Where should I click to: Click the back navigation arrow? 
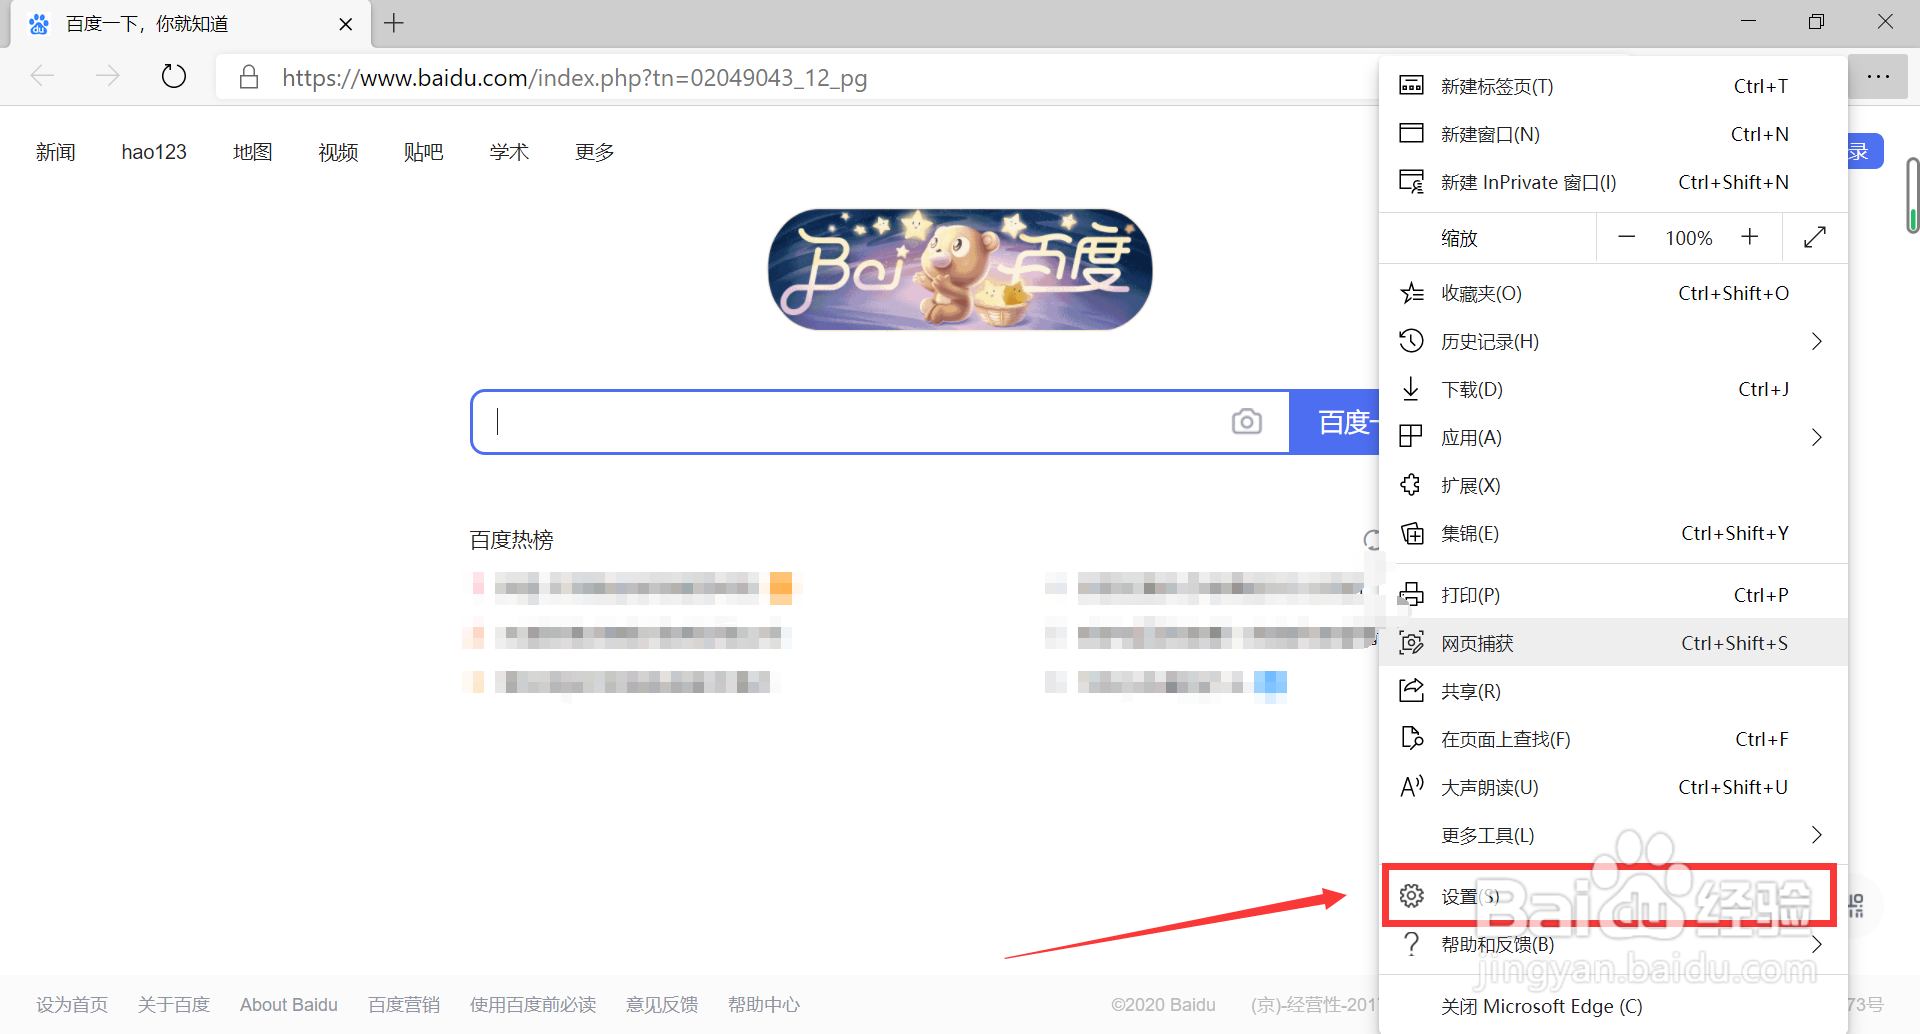(x=42, y=76)
